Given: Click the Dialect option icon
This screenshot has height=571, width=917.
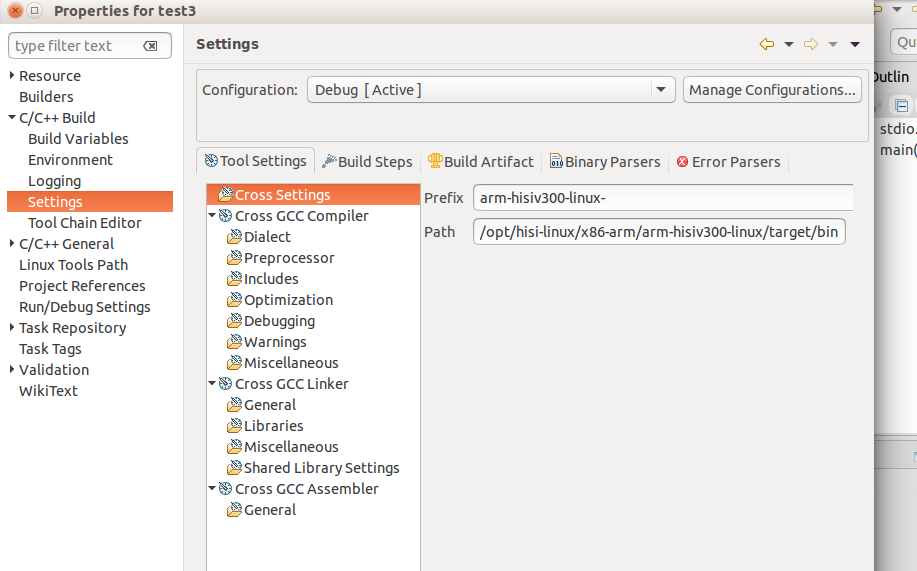Looking at the screenshot, I should point(235,236).
